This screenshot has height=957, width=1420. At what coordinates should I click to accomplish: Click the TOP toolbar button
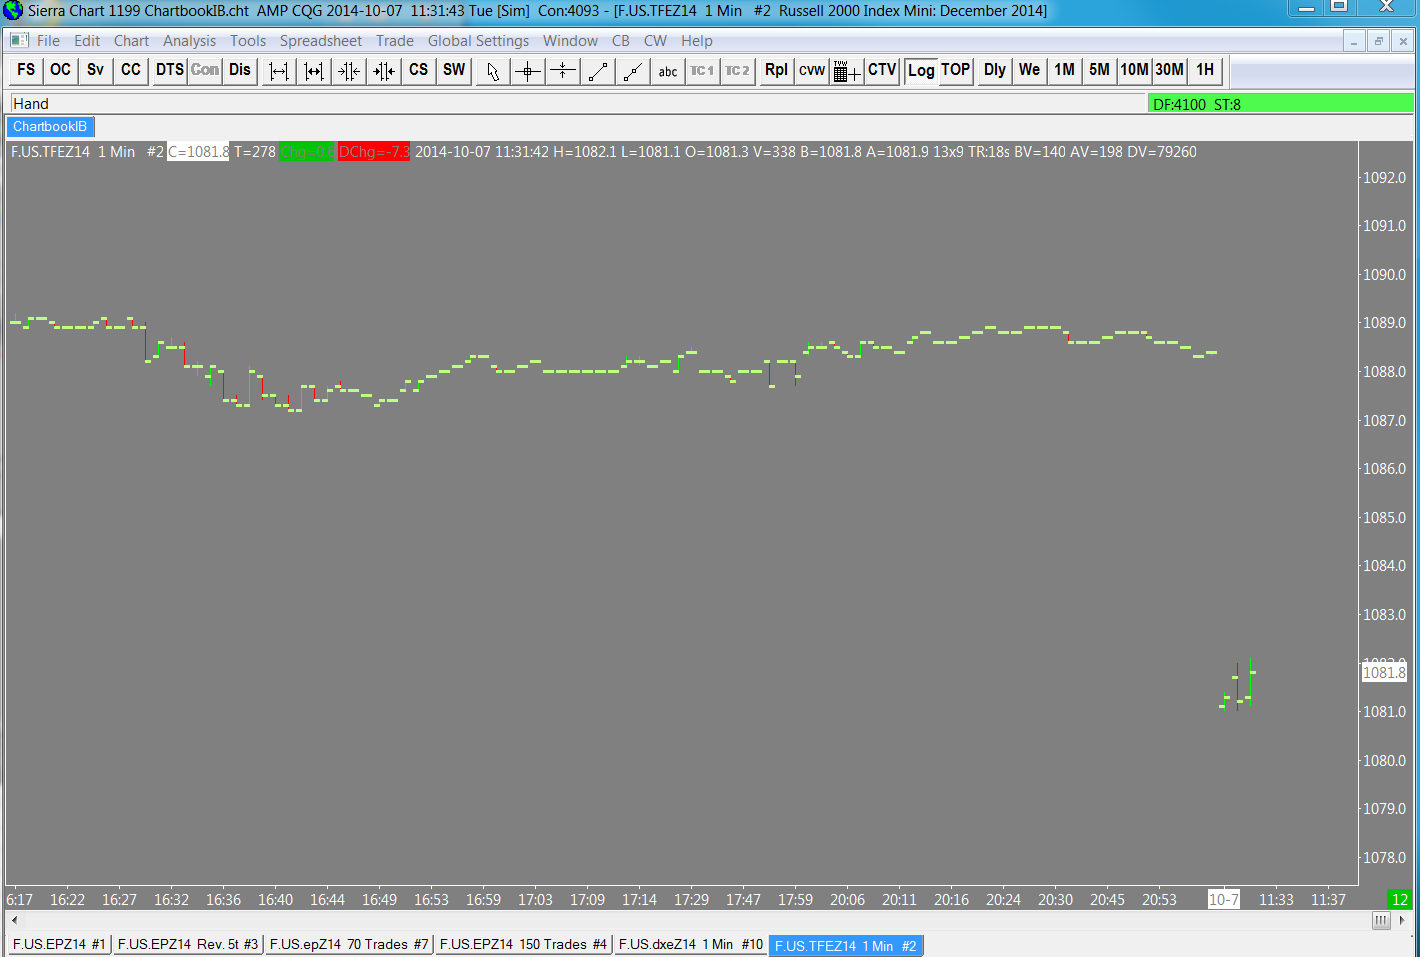(956, 70)
